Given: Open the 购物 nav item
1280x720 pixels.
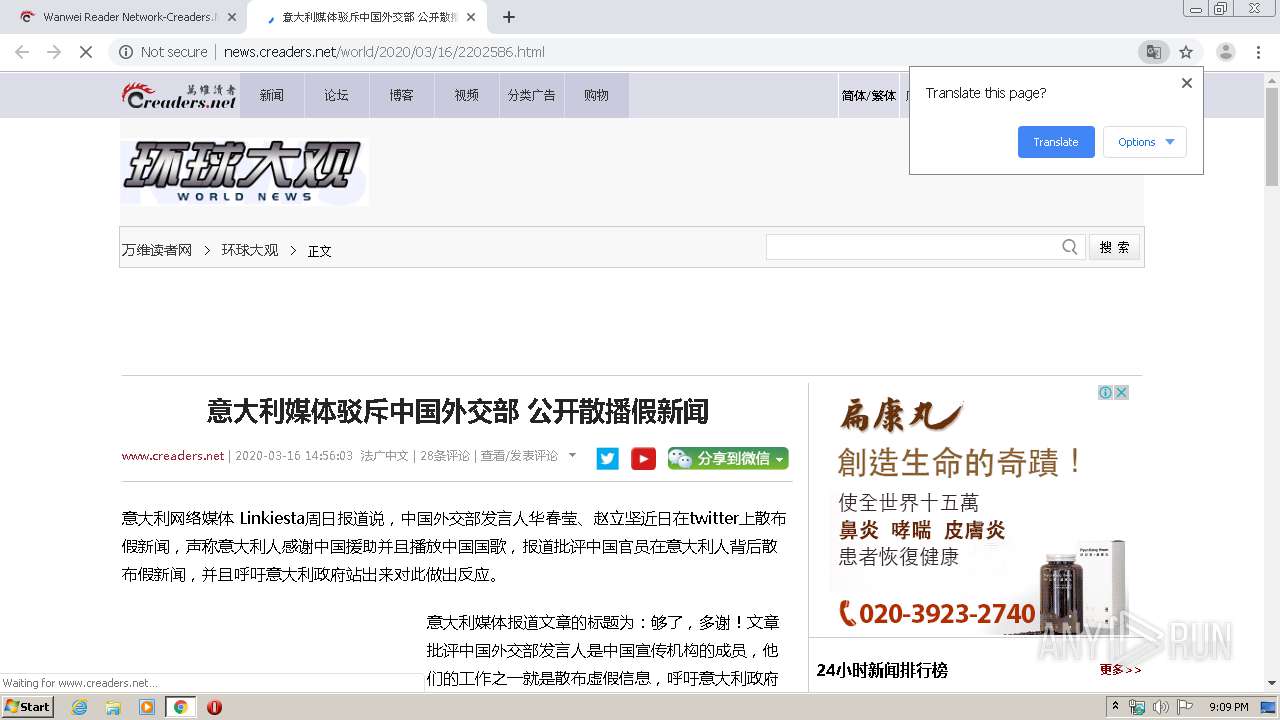Looking at the screenshot, I should pos(597,95).
